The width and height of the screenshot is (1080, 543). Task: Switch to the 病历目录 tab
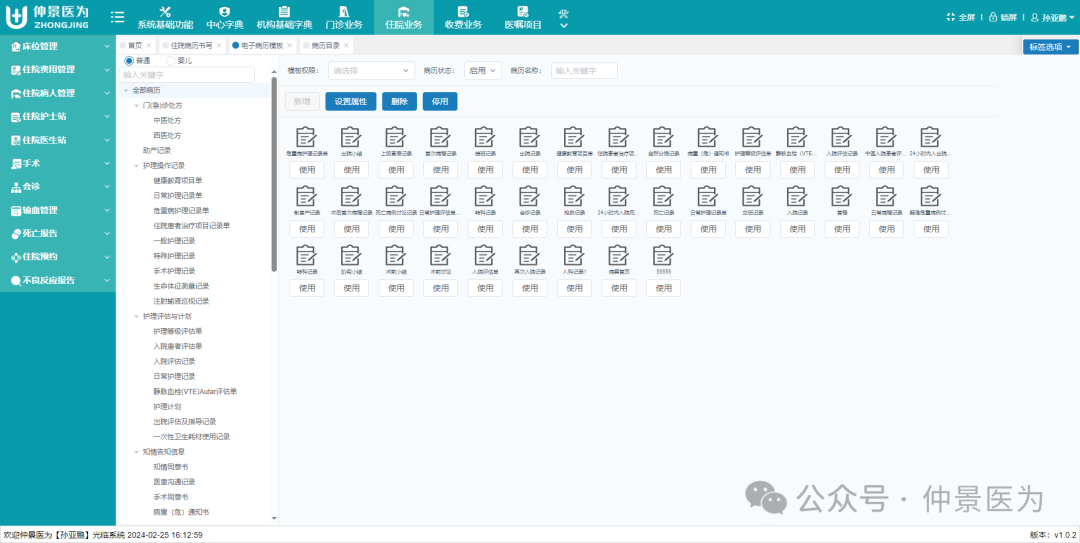pyautogui.click(x=324, y=46)
